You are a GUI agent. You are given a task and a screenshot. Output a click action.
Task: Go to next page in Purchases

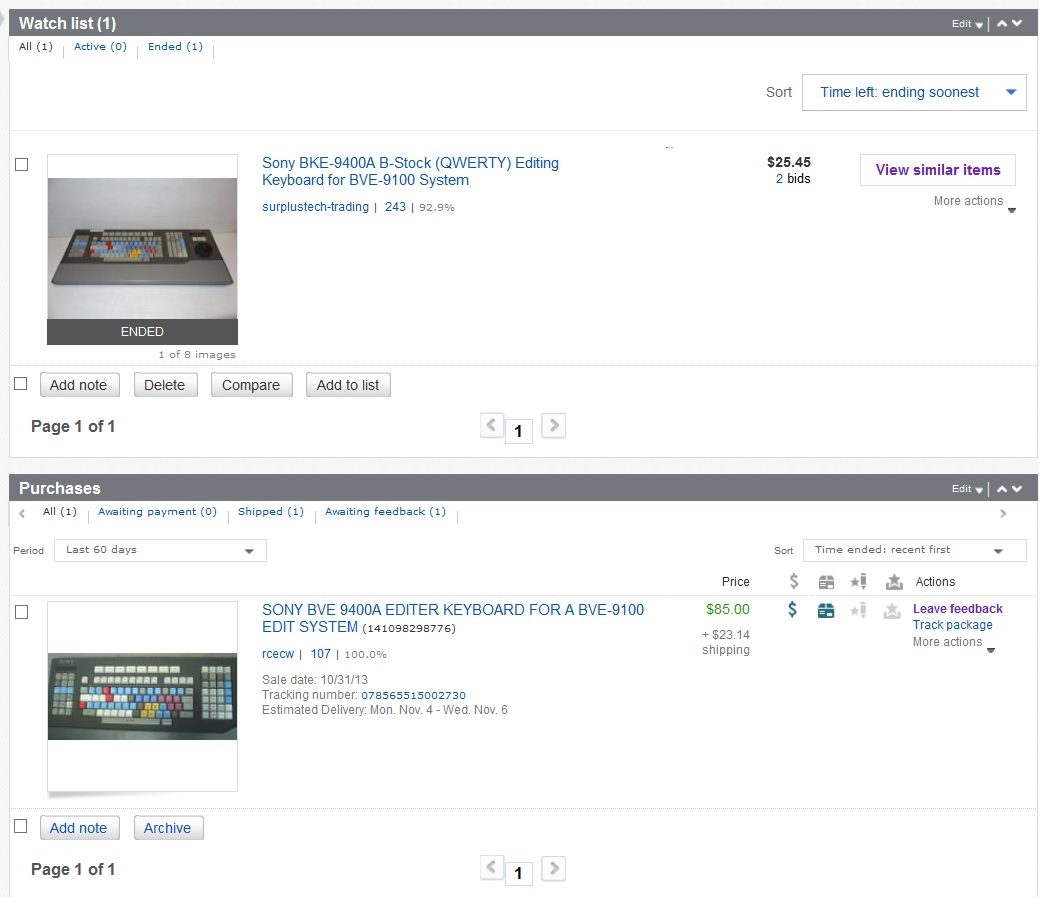(554, 868)
